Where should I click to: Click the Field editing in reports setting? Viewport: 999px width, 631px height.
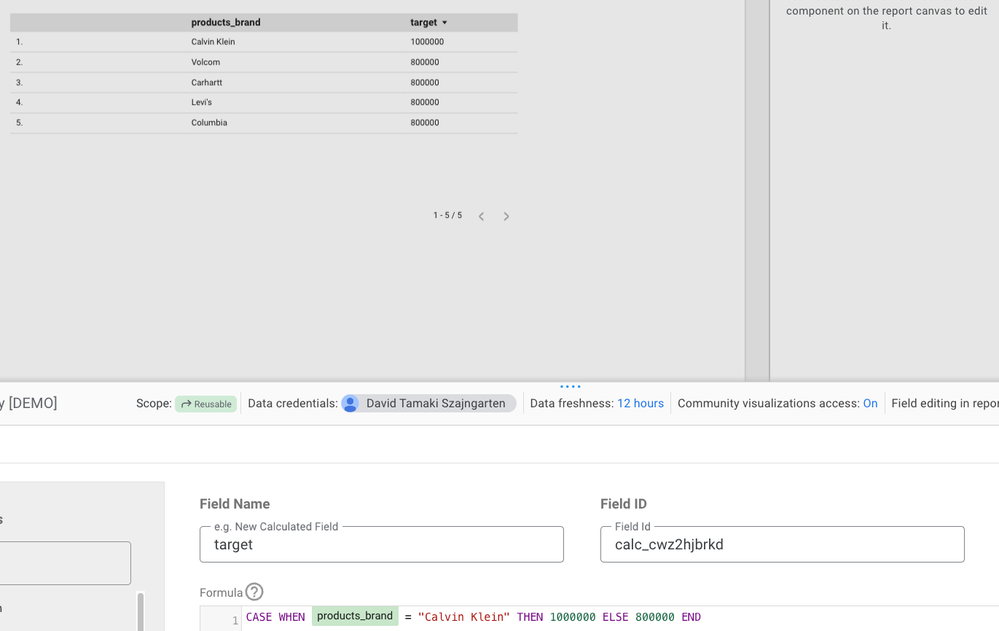point(945,403)
